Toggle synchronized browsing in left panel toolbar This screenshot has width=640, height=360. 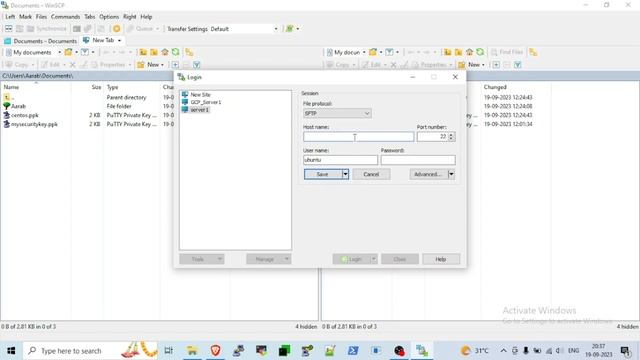point(189,52)
